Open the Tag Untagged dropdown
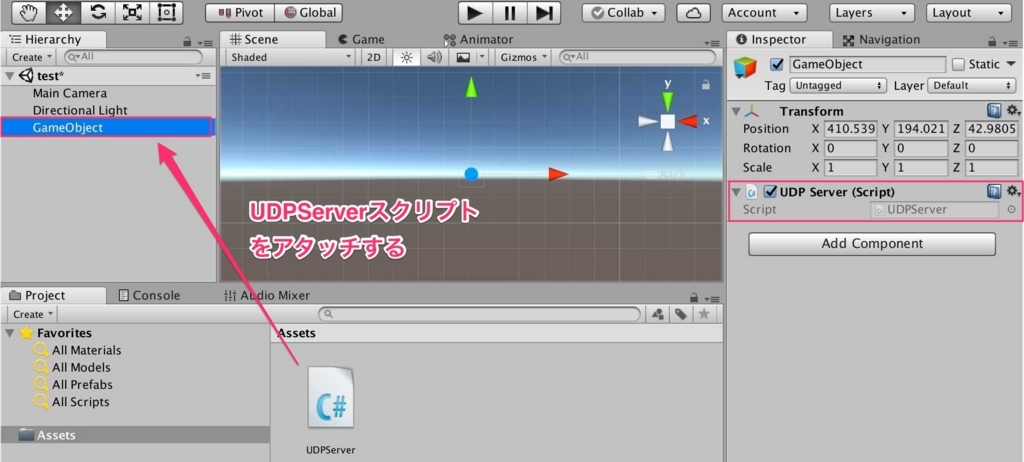This screenshot has height=462, width=1024. point(838,86)
